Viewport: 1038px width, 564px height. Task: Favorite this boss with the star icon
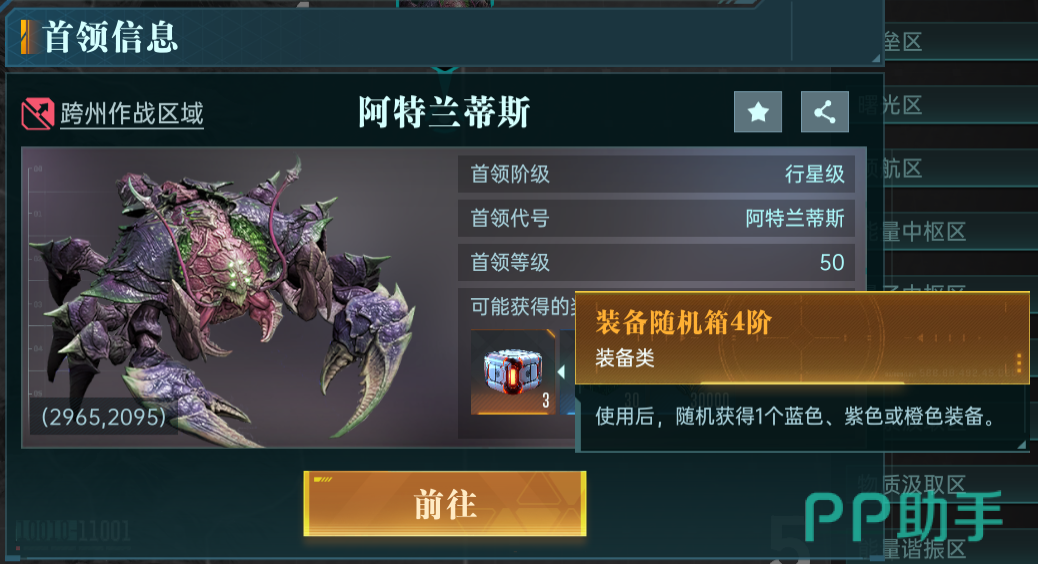[x=758, y=112]
